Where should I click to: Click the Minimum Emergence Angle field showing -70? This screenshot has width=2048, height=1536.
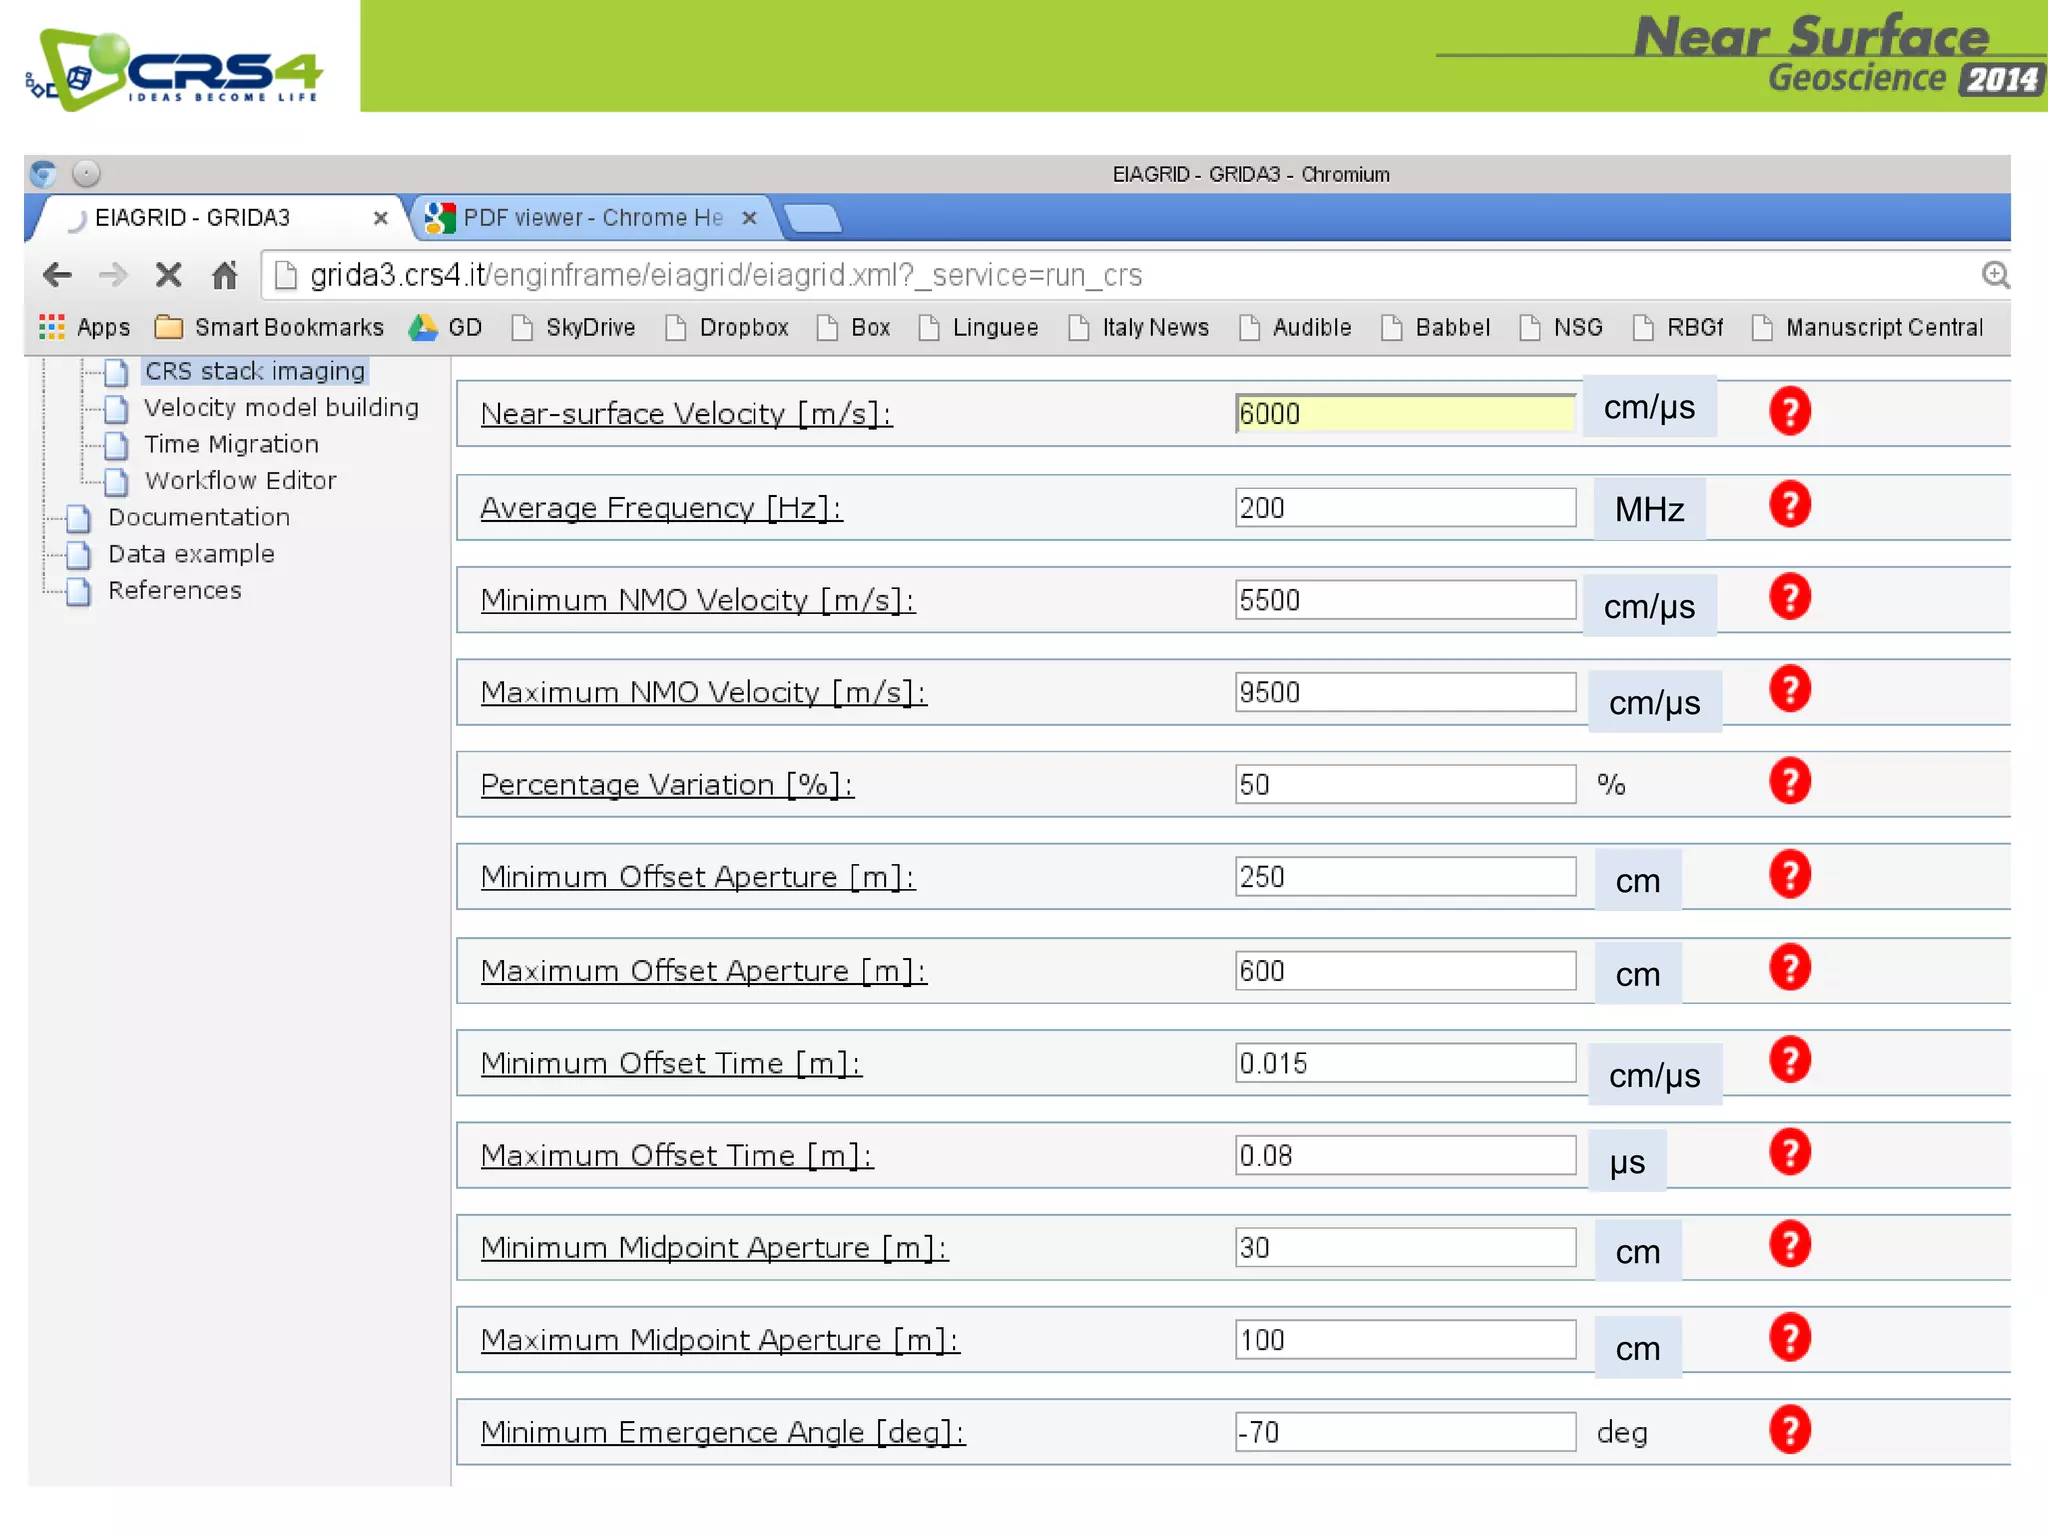(x=1405, y=1432)
